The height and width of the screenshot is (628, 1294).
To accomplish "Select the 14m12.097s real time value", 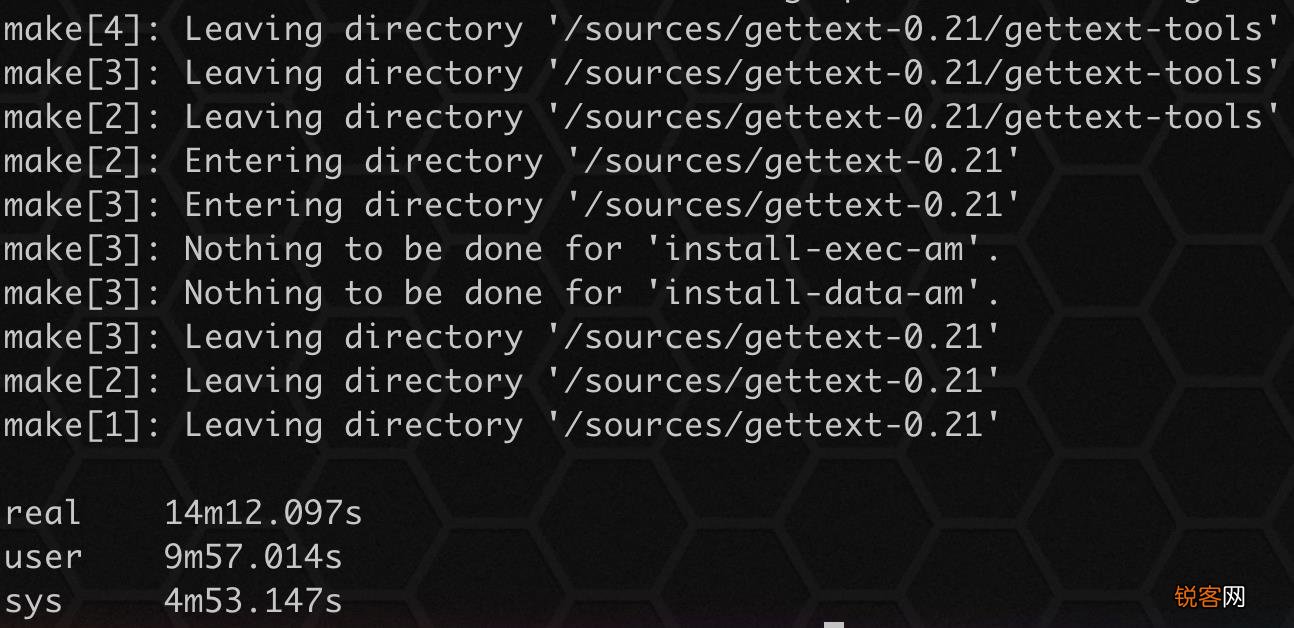I will tap(263, 513).
